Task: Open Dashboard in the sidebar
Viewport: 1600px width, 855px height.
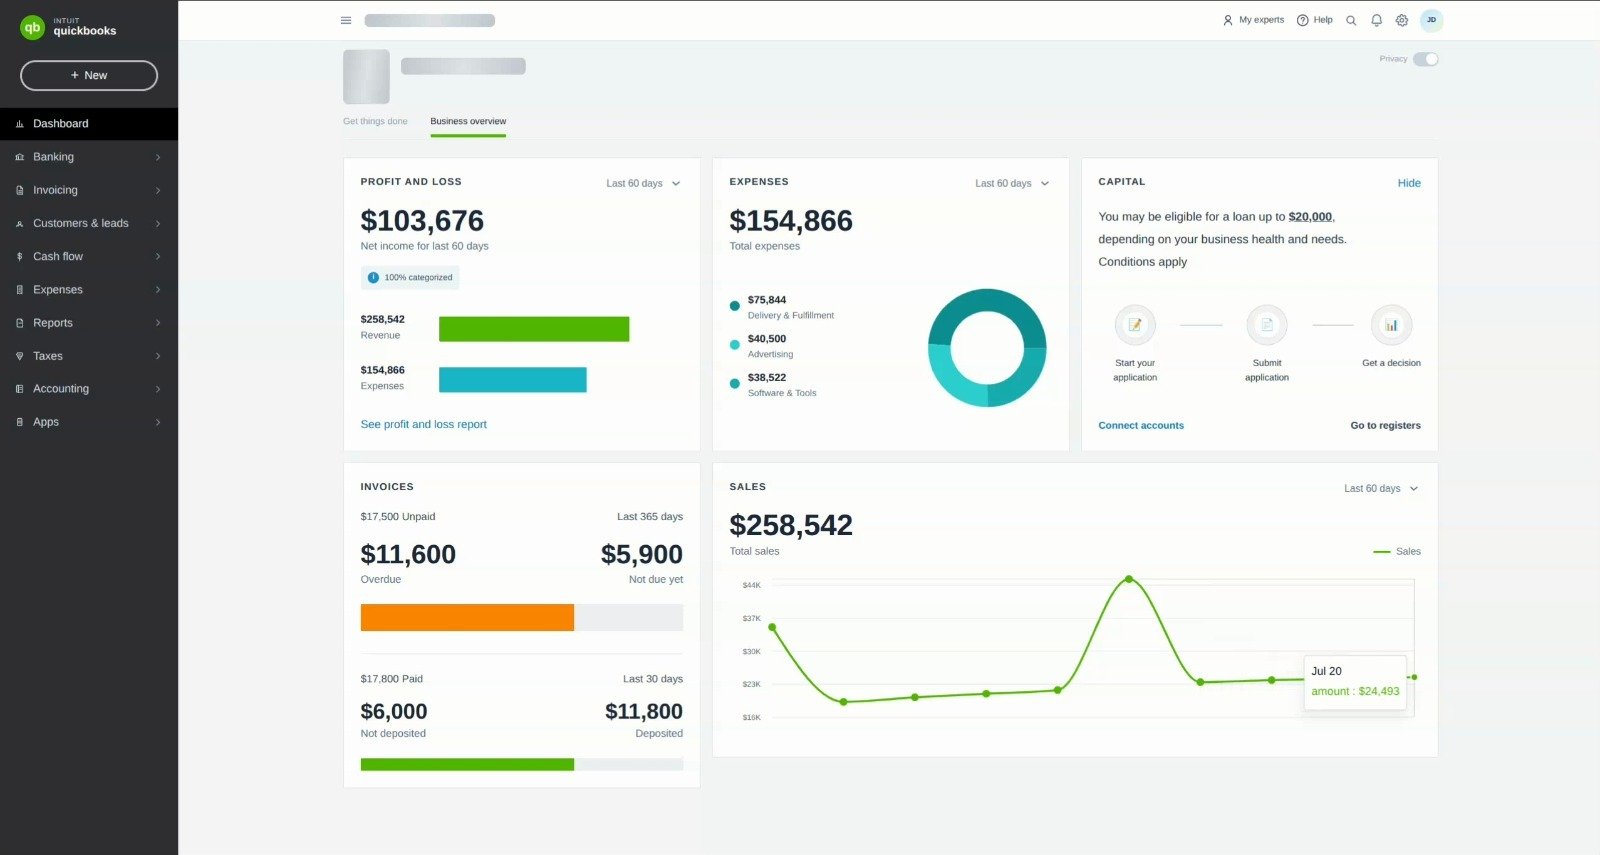Action: pos(89,124)
